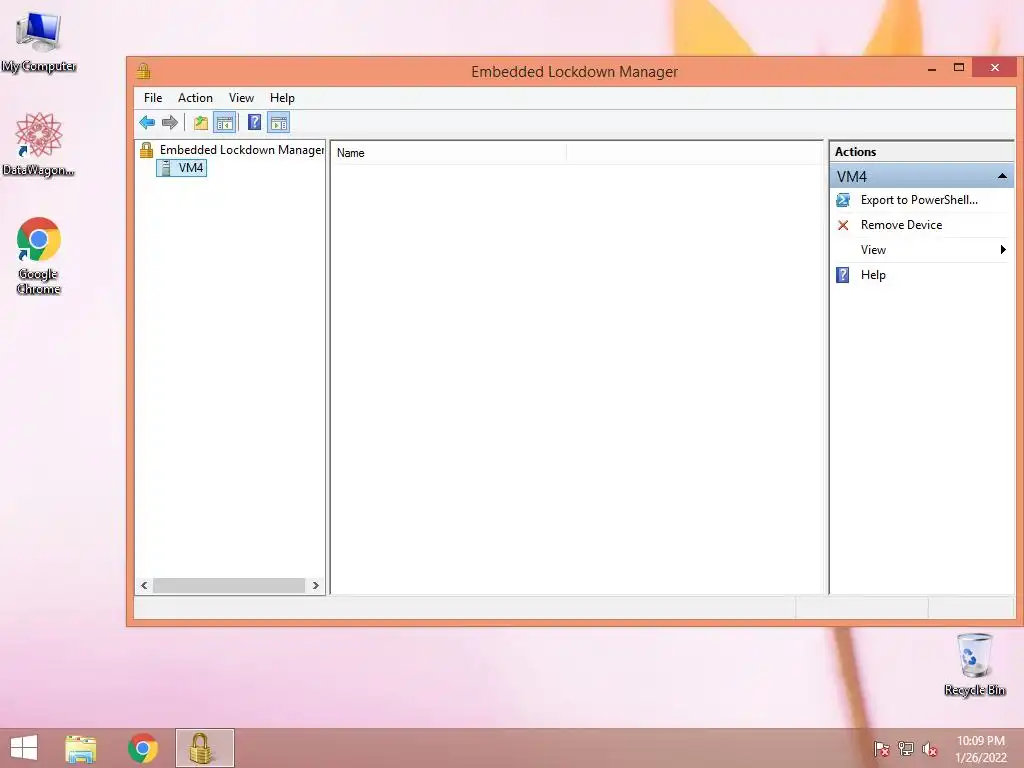Close the Embedded Lockdown Manager window
This screenshot has height=768, width=1024.
click(995, 68)
